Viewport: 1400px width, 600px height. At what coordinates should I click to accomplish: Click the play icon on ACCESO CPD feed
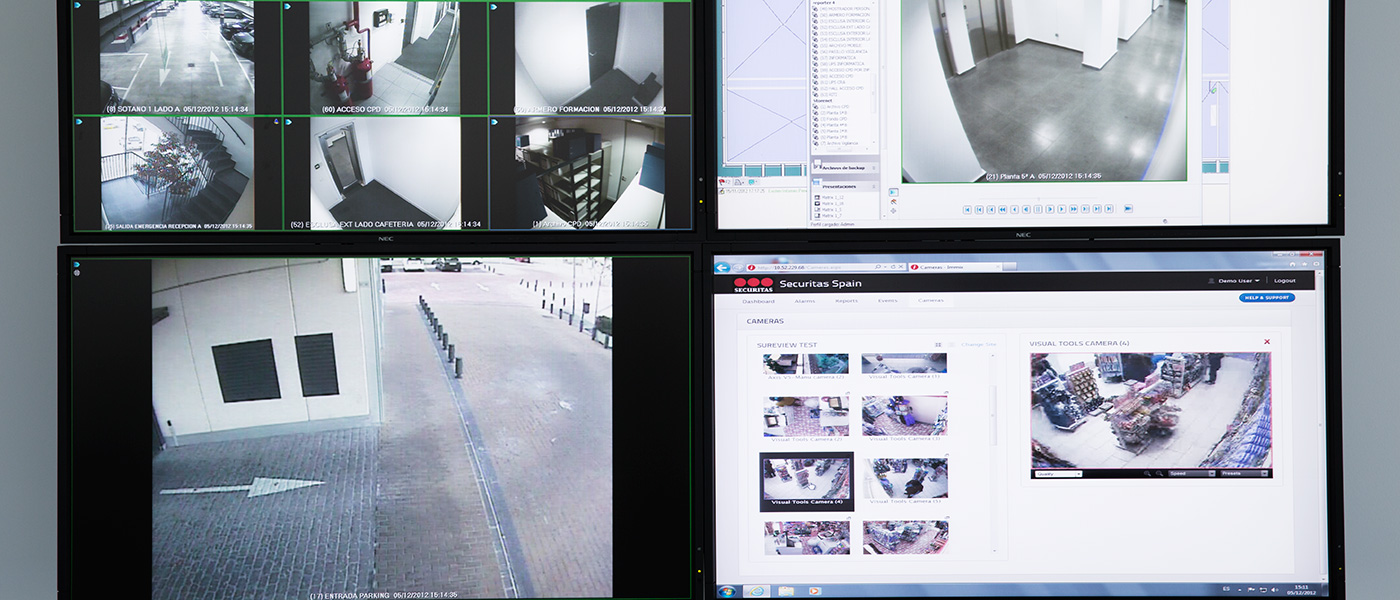coord(287,6)
